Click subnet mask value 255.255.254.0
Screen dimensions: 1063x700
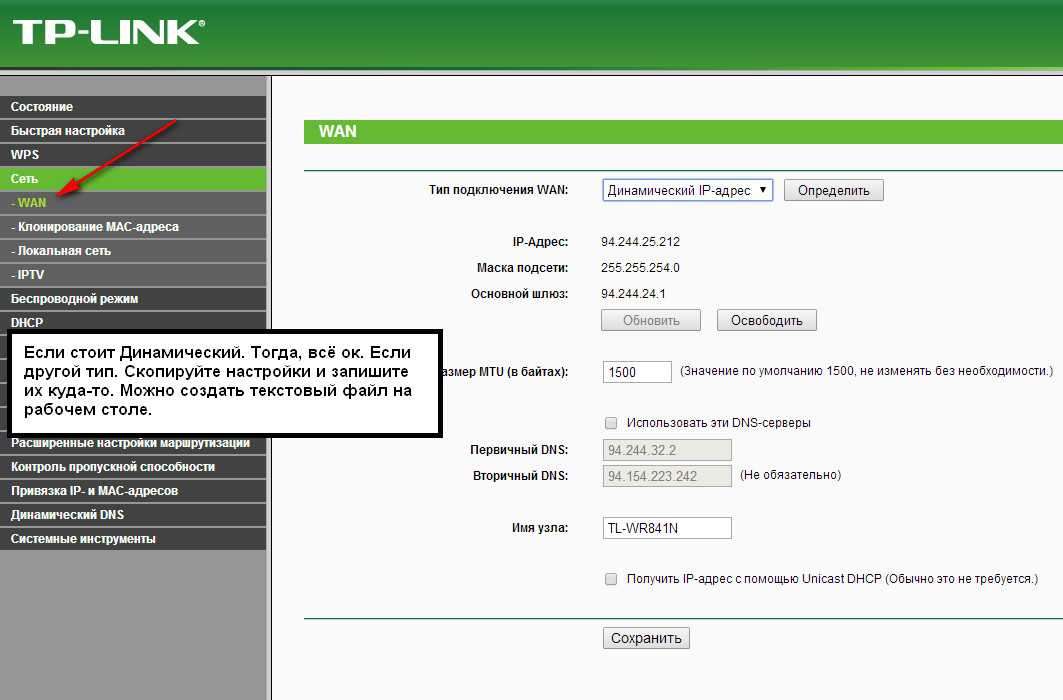click(x=640, y=268)
